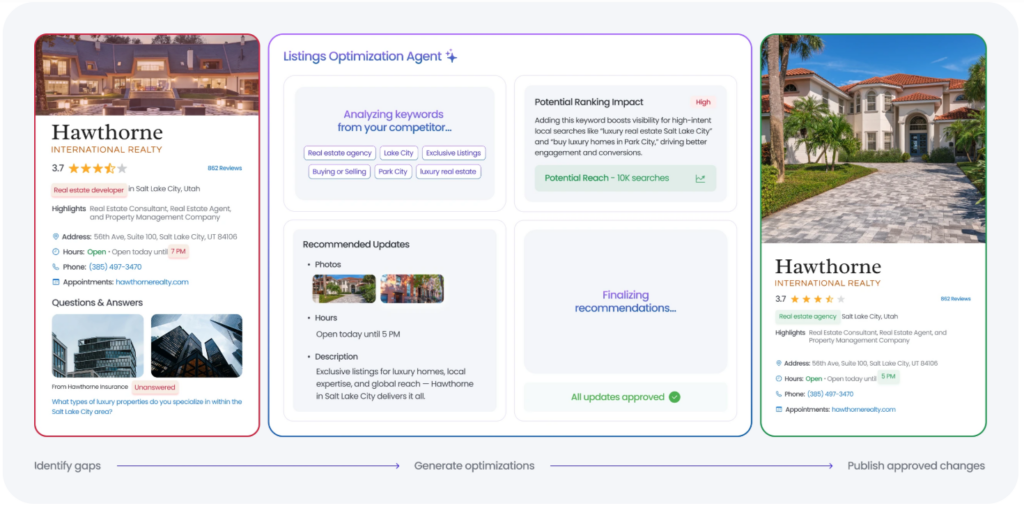Select the 'Real estate agency' keyword chip

click(x=339, y=153)
